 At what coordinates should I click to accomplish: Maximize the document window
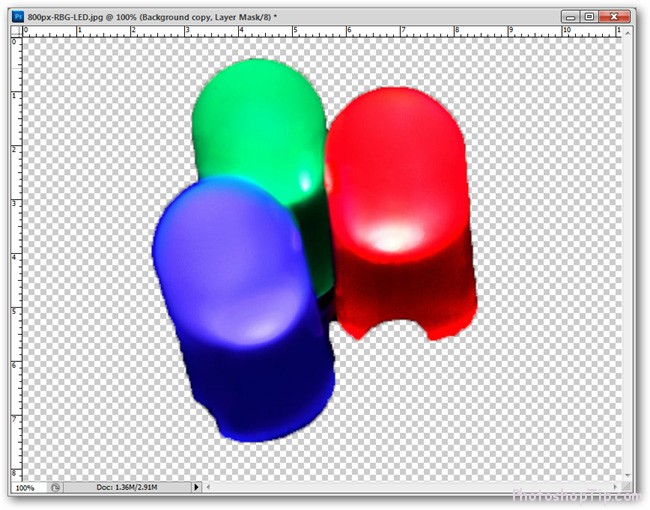[589, 17]
